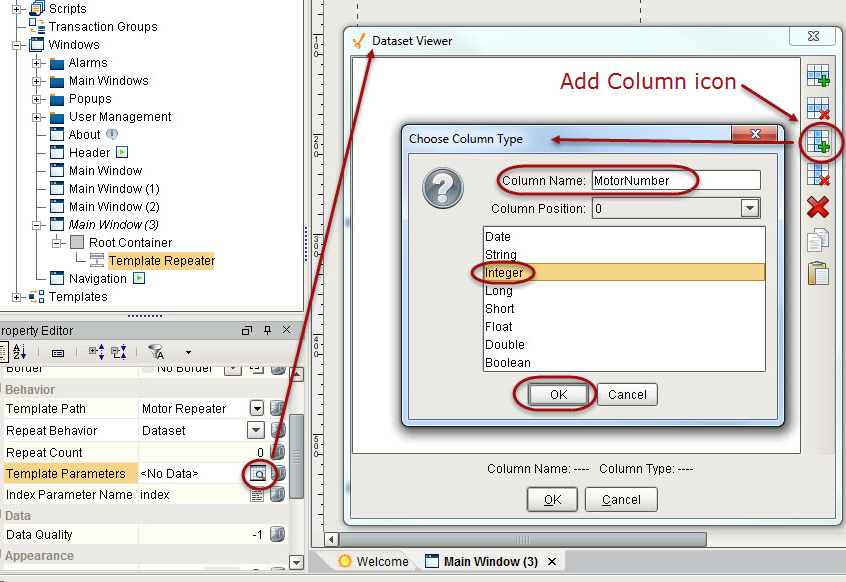Click the Add Column icon
Viewport: 846px width, 582px height.
click(818, 141)
